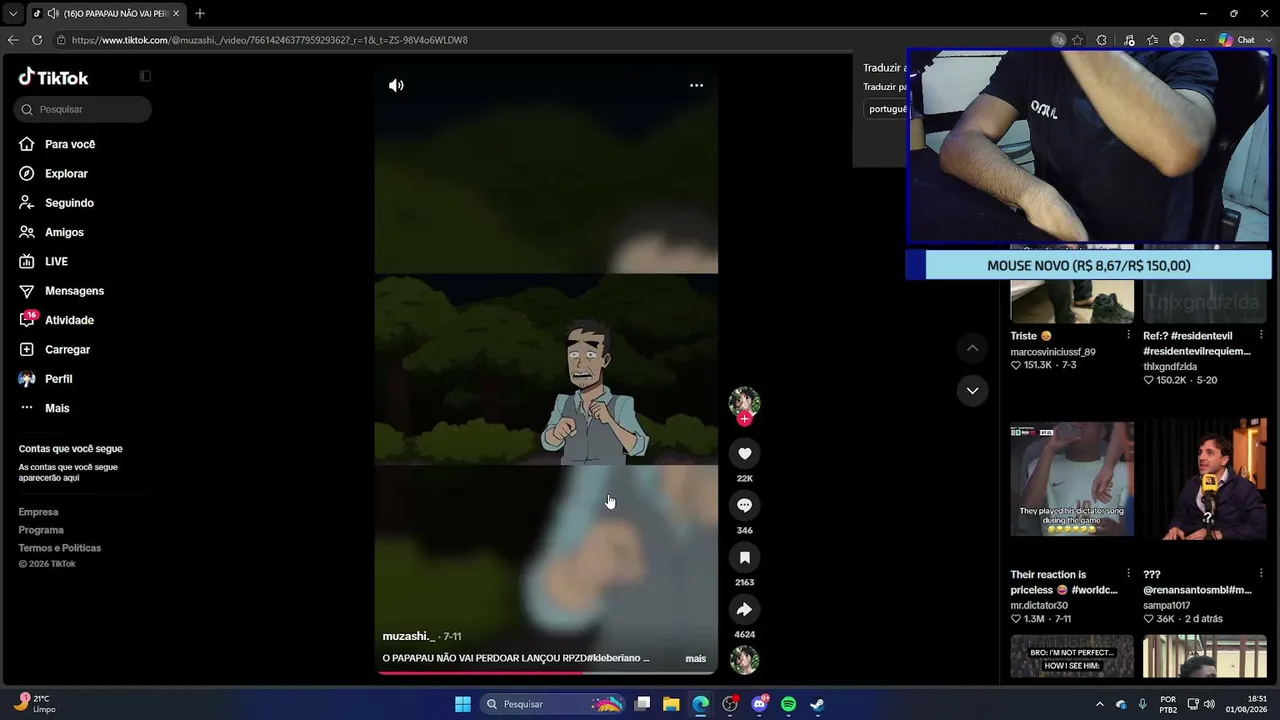Open Spotify from taskbar
Image resolution: width=1280 pixels, height=720 pixels.
[x=788, y=704]
